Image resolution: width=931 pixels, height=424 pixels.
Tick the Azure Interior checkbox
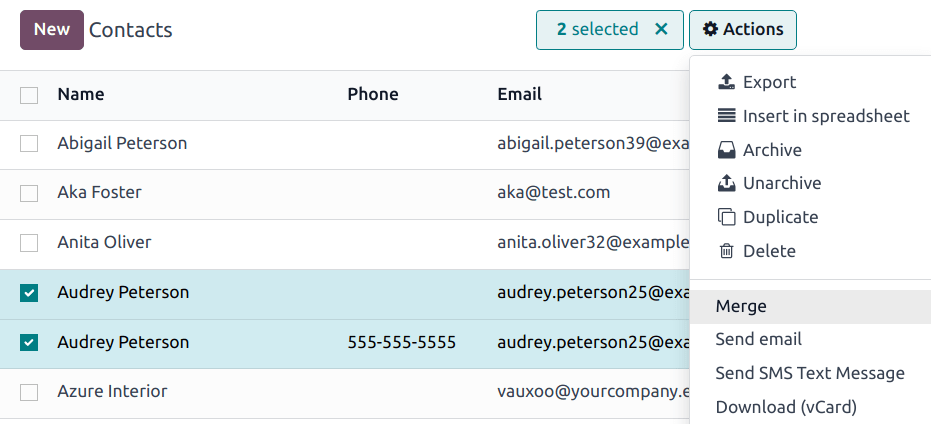(29, 392)
